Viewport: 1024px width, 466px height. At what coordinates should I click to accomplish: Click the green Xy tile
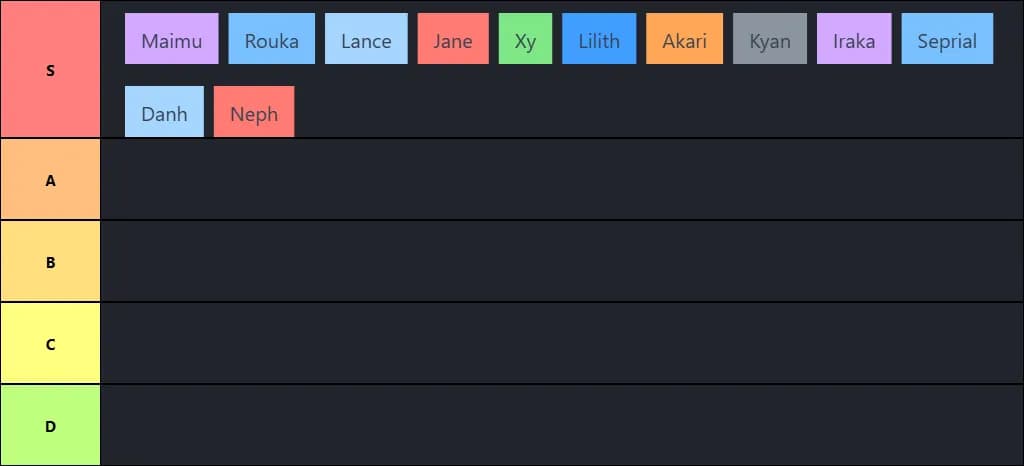pyautogui.click(x=525, y=40)
